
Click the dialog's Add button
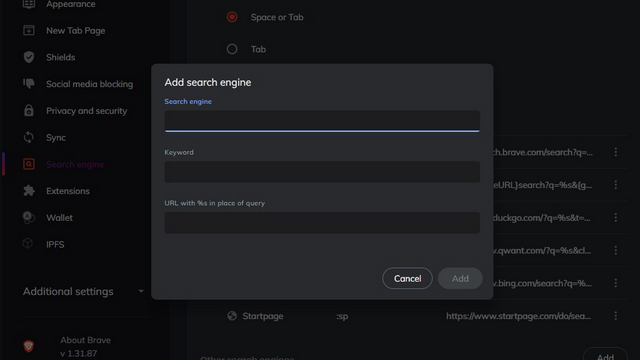tap(460, 278)
